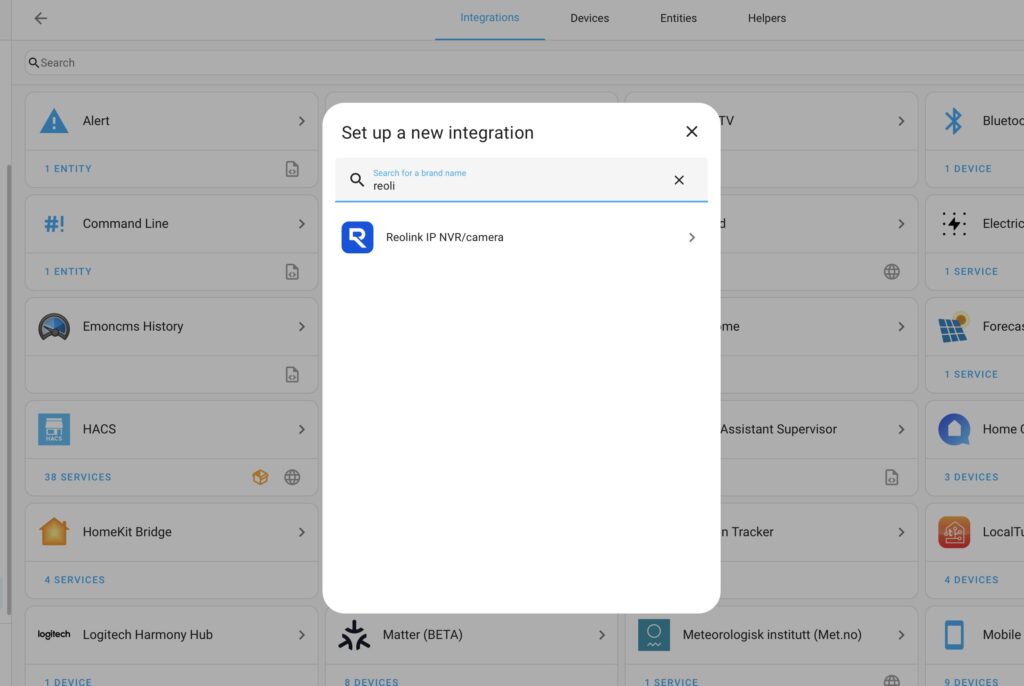
Task: Click the YAML file icon on Emoncms History card
Action: pyautogui.click(x=292, y=374)
